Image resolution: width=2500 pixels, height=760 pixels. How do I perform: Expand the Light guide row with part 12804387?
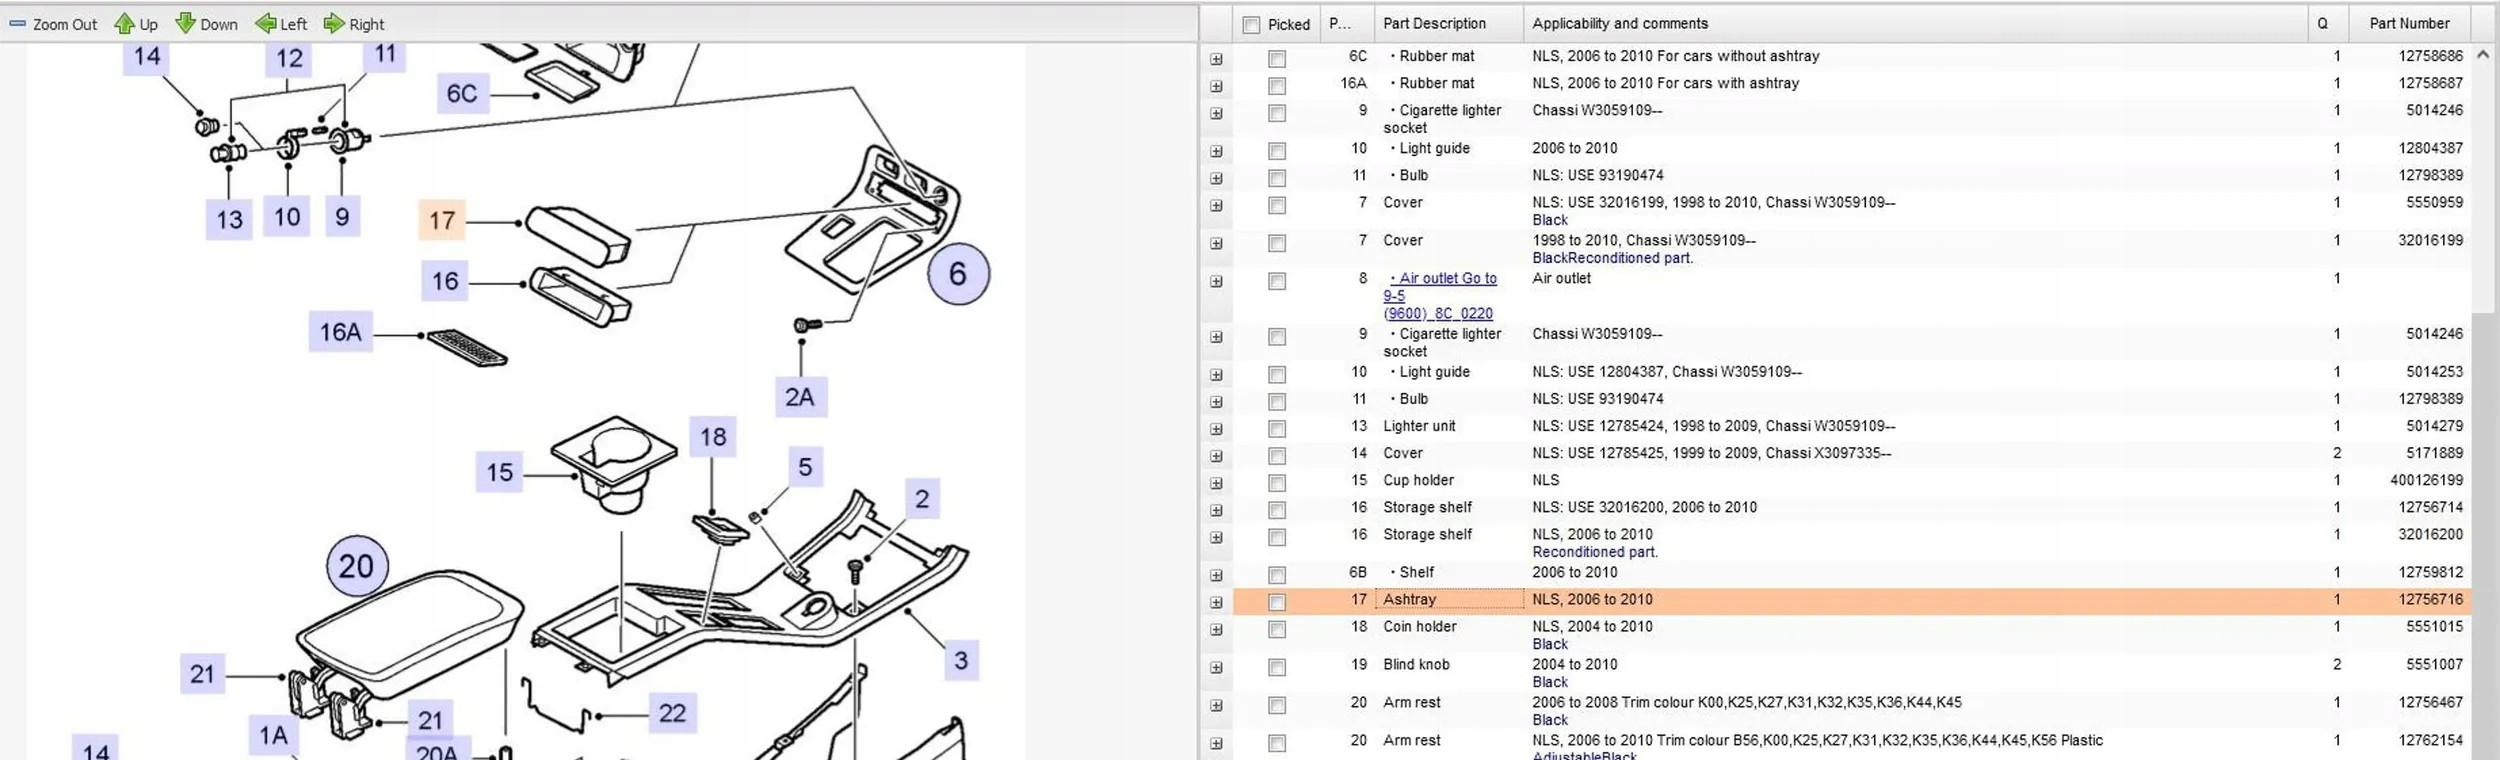tap(1216, 151)
